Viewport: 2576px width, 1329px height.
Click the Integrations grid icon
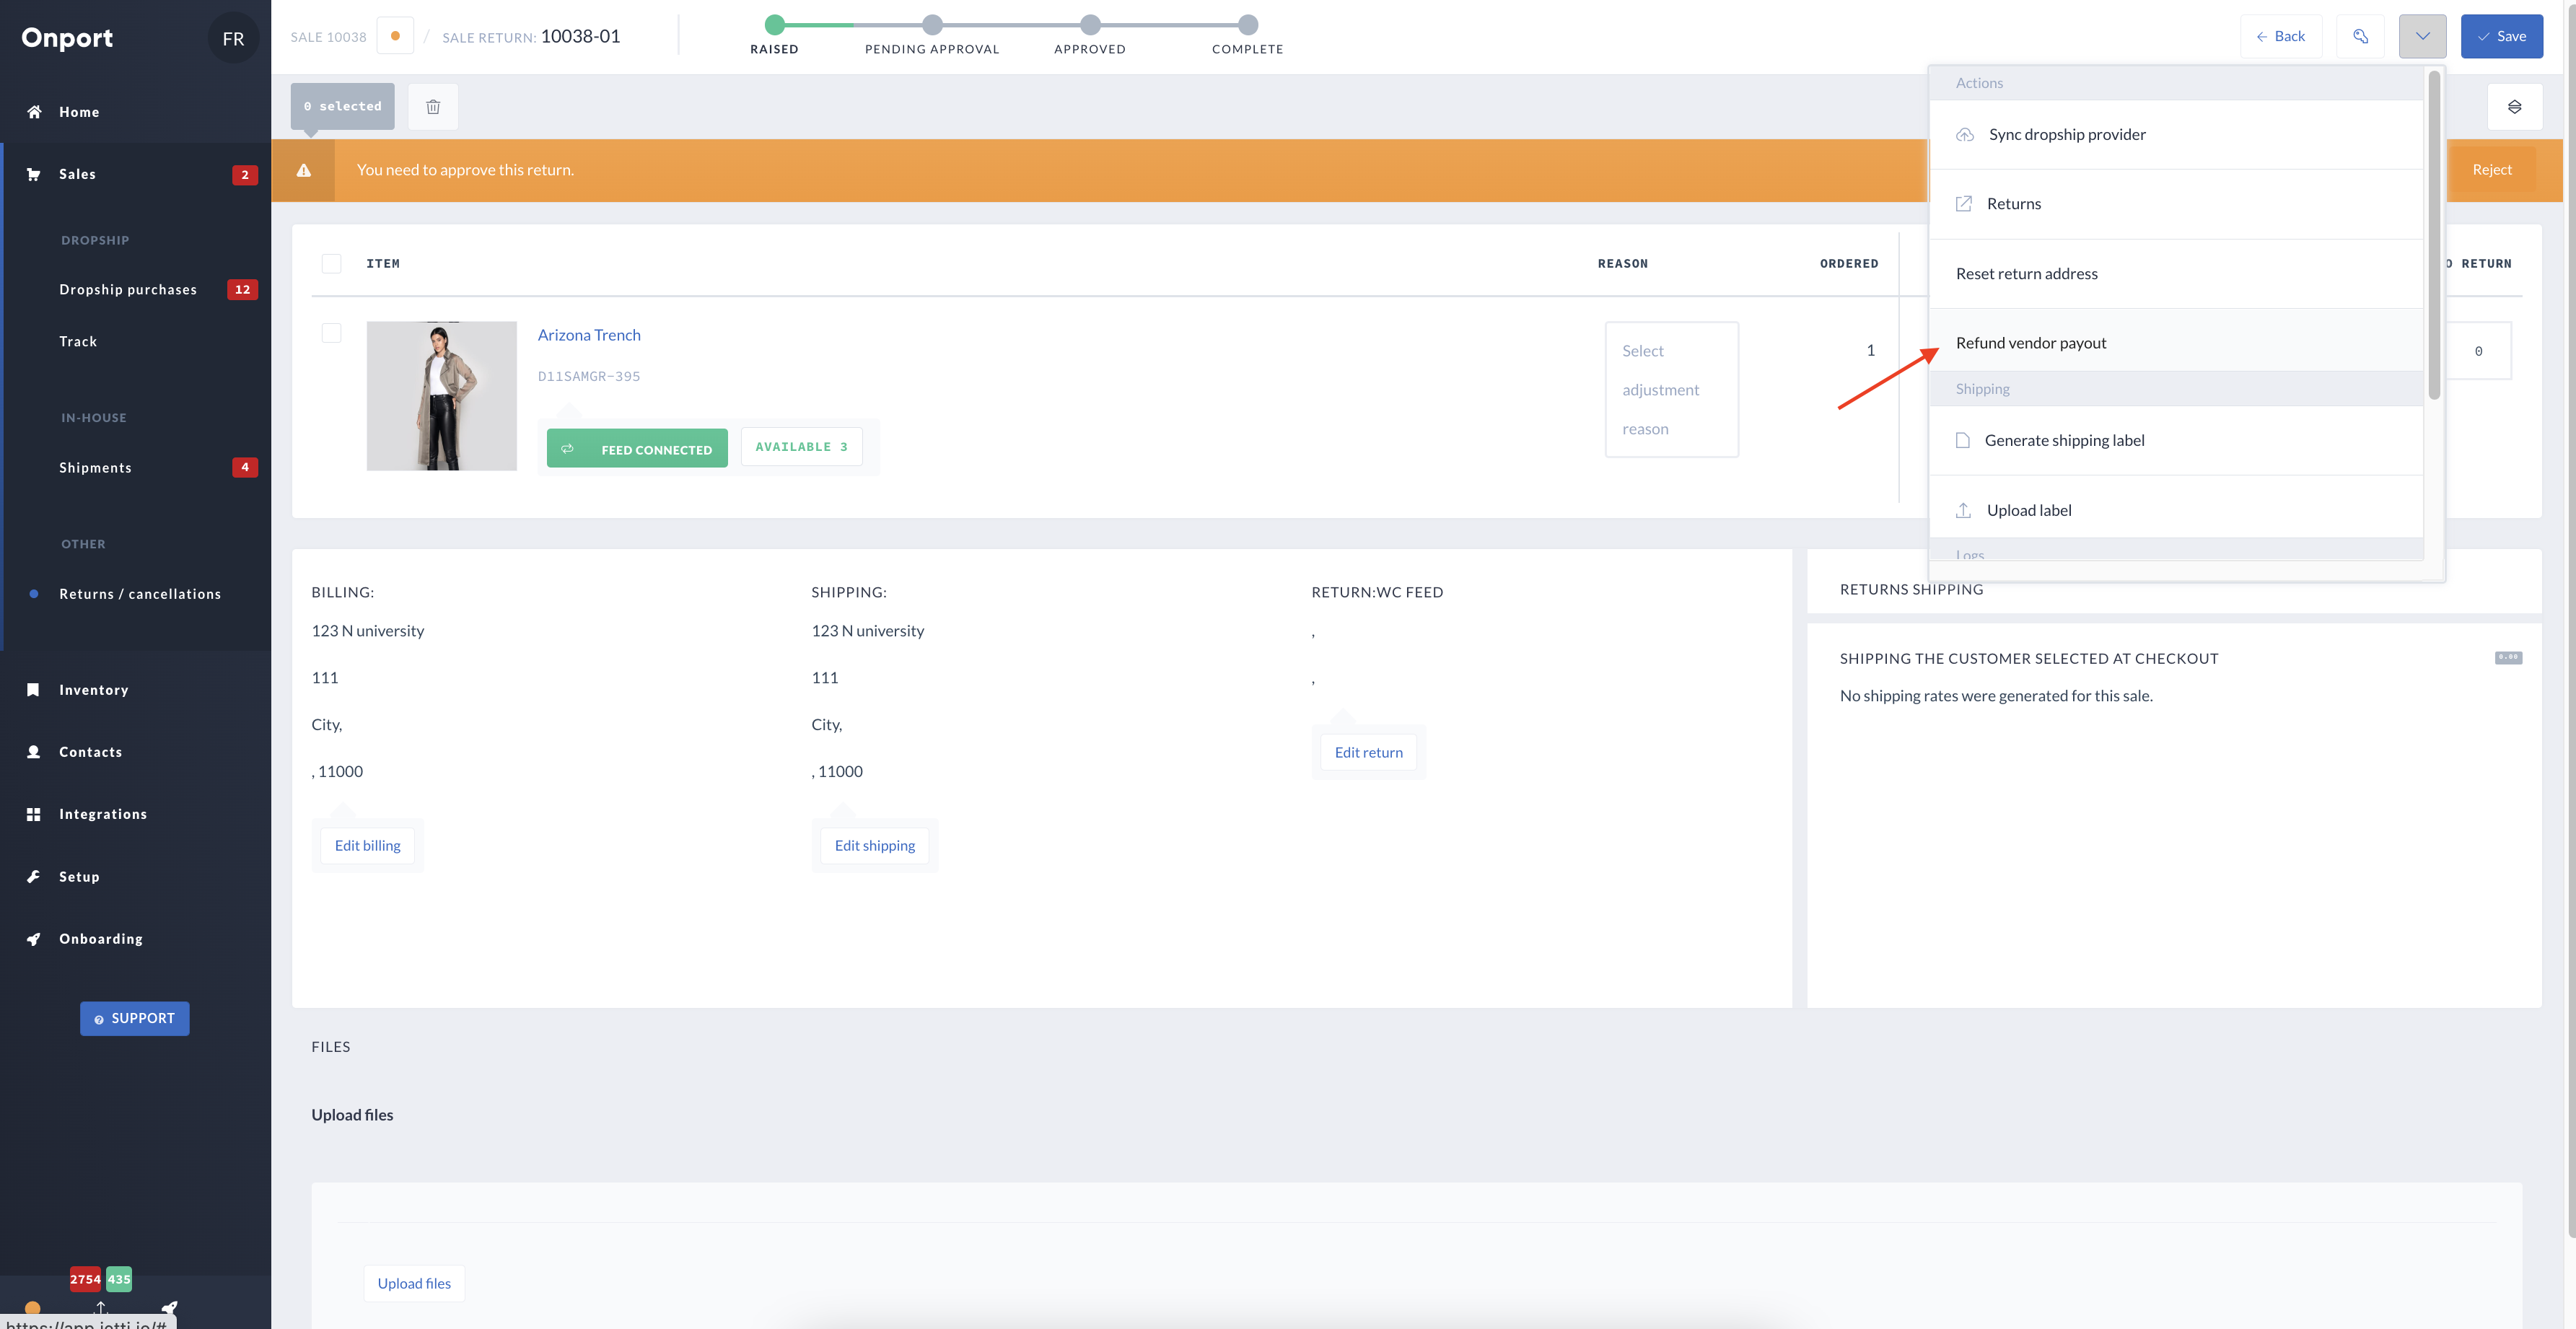pyautogui.click(x=33, y=814)
